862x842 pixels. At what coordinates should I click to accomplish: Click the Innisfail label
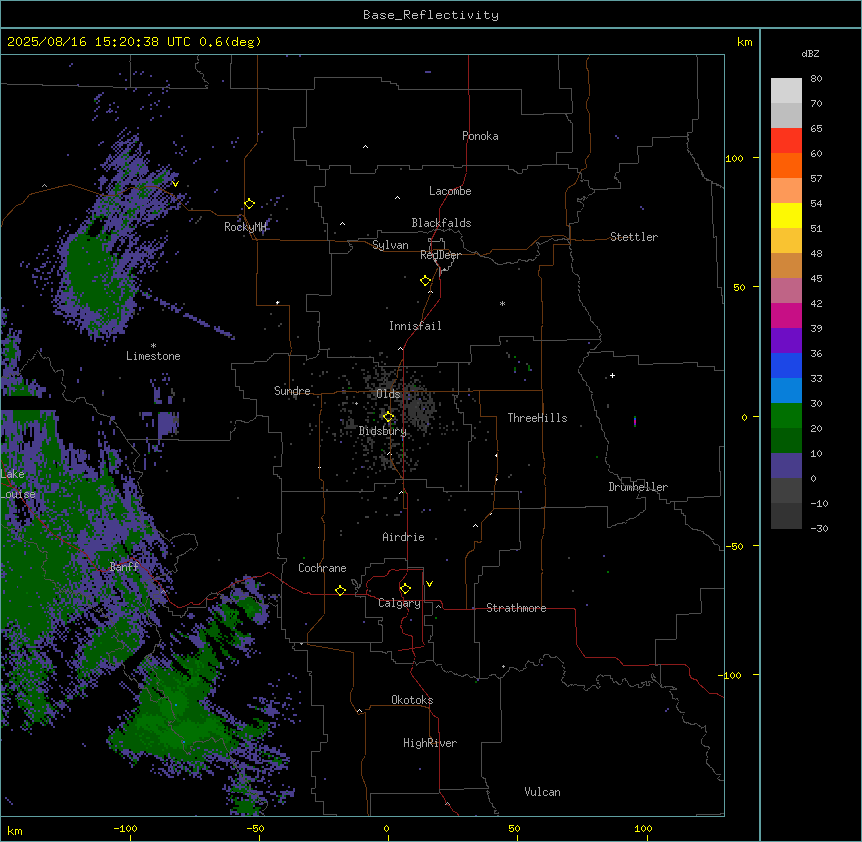pos(415,326)
